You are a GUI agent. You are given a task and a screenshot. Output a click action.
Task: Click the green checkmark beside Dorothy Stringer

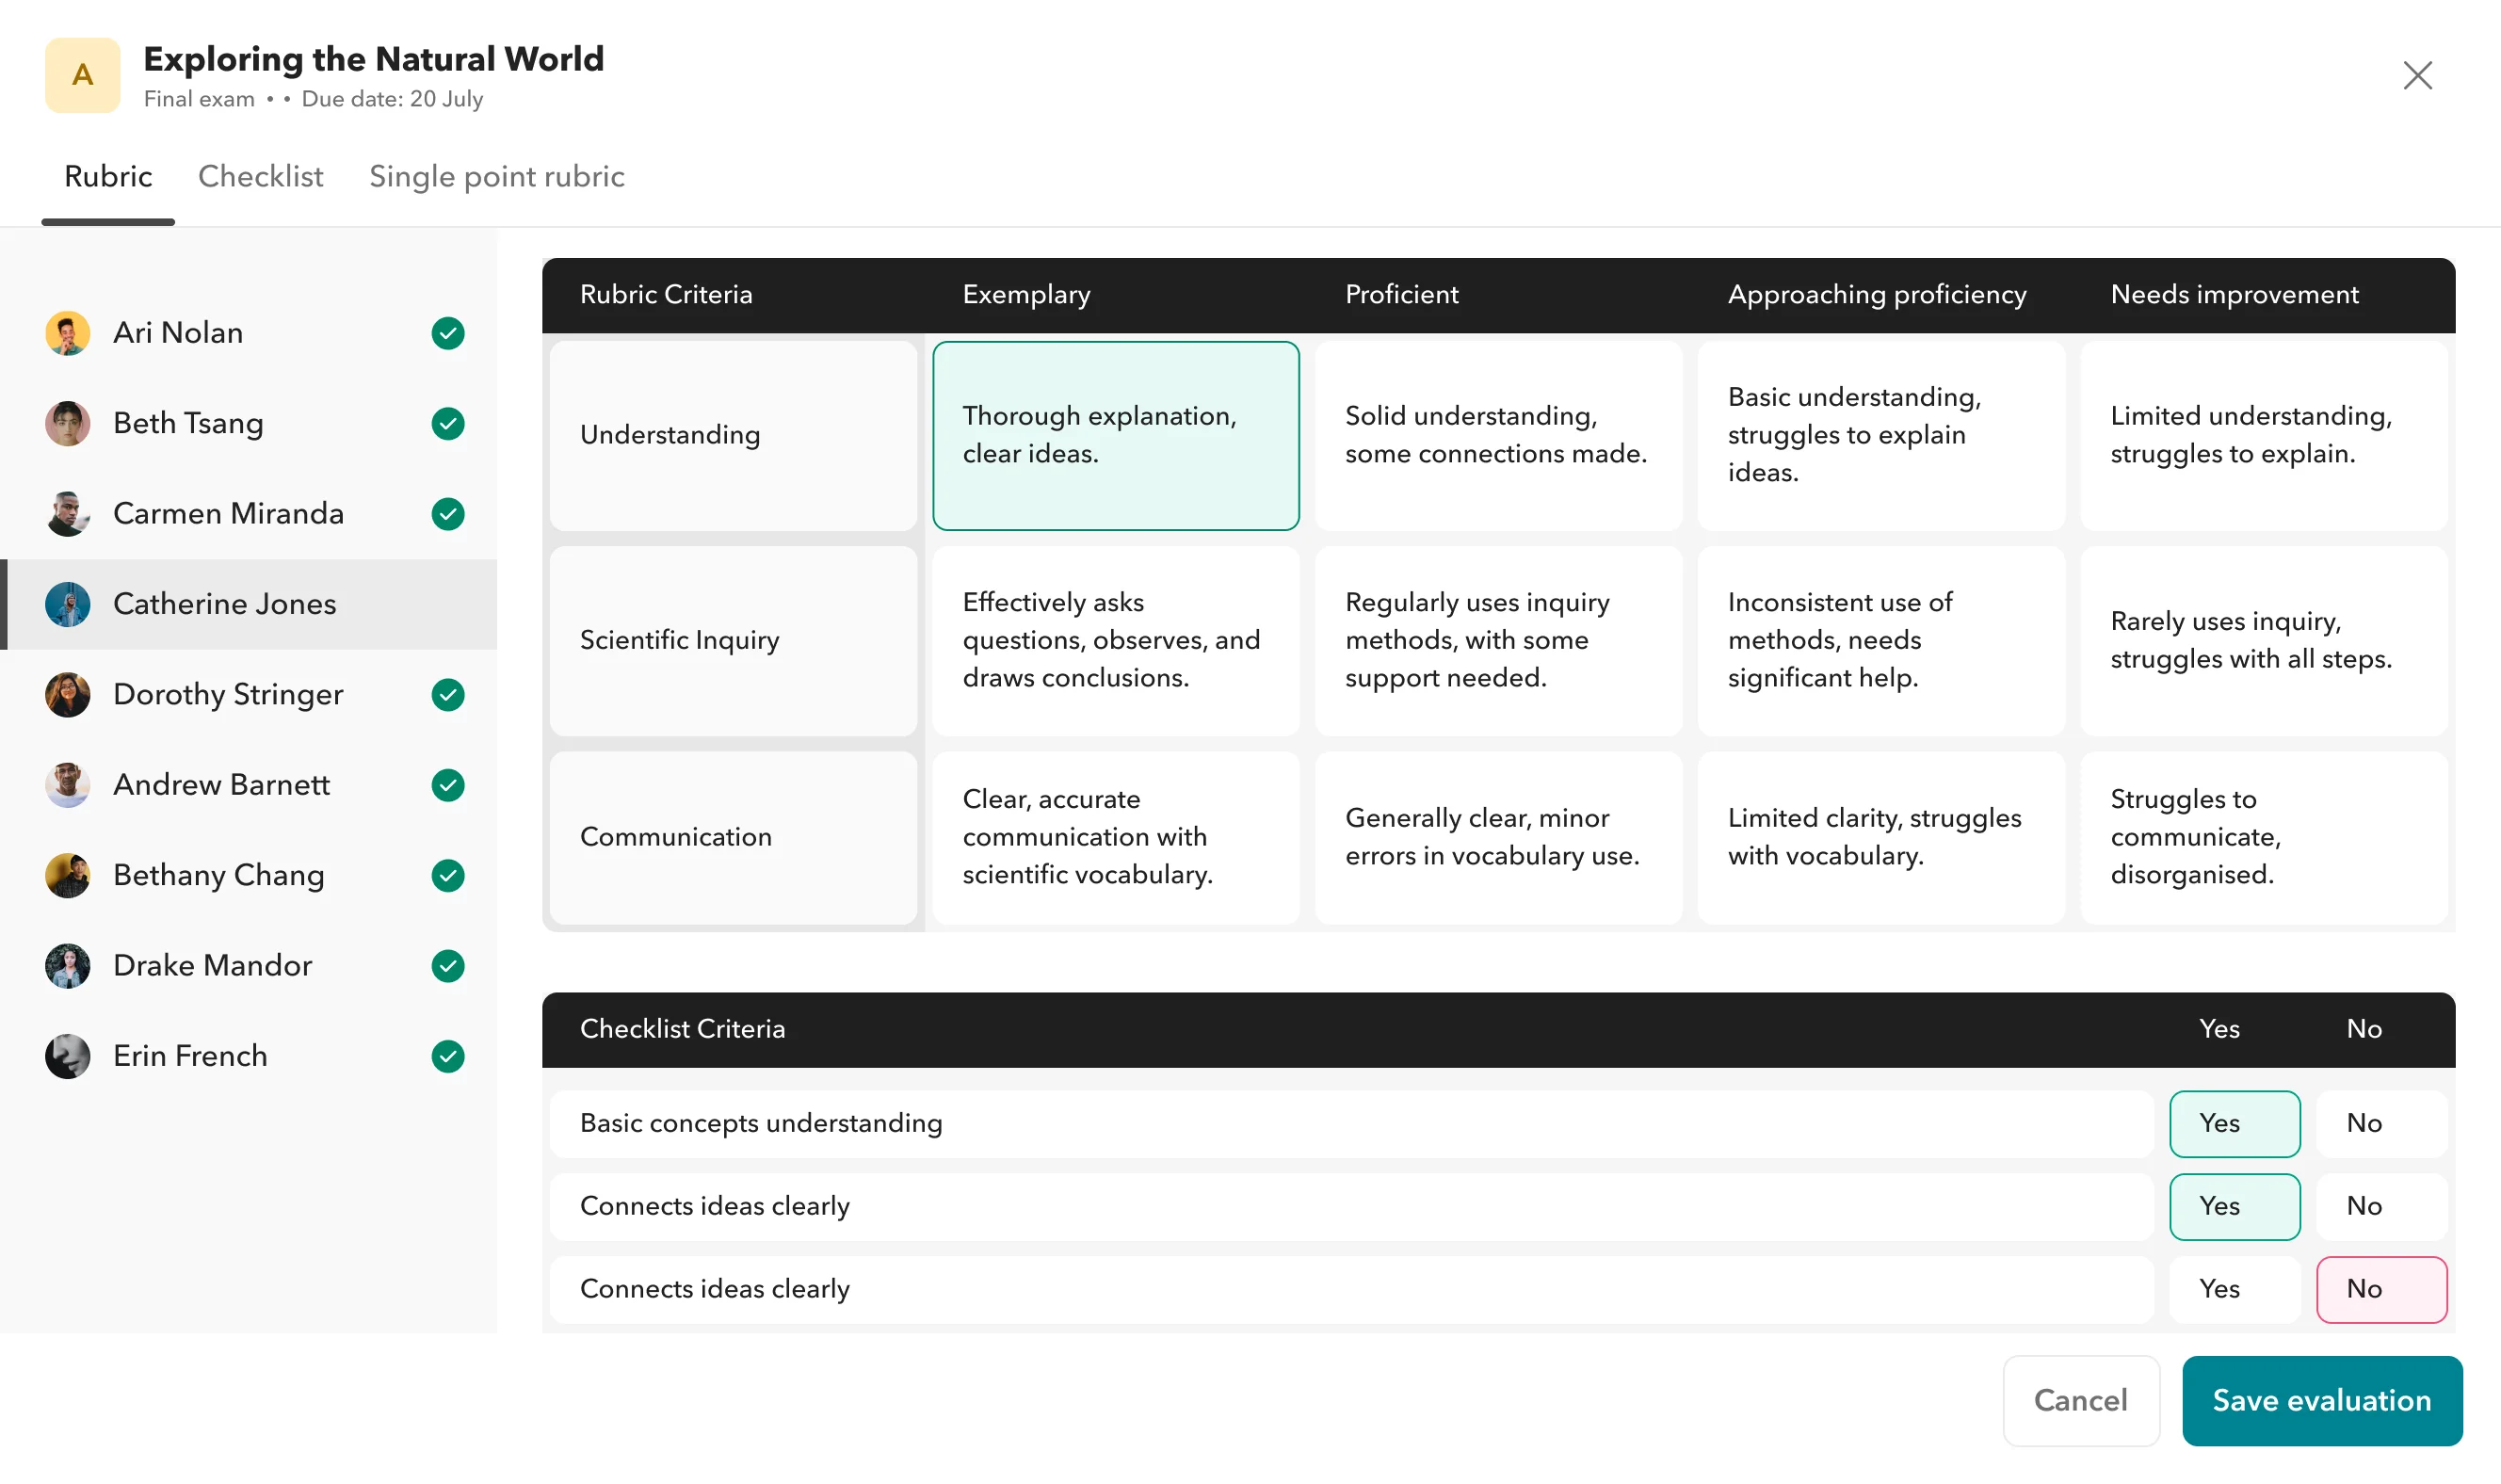(x=448, y=695)
